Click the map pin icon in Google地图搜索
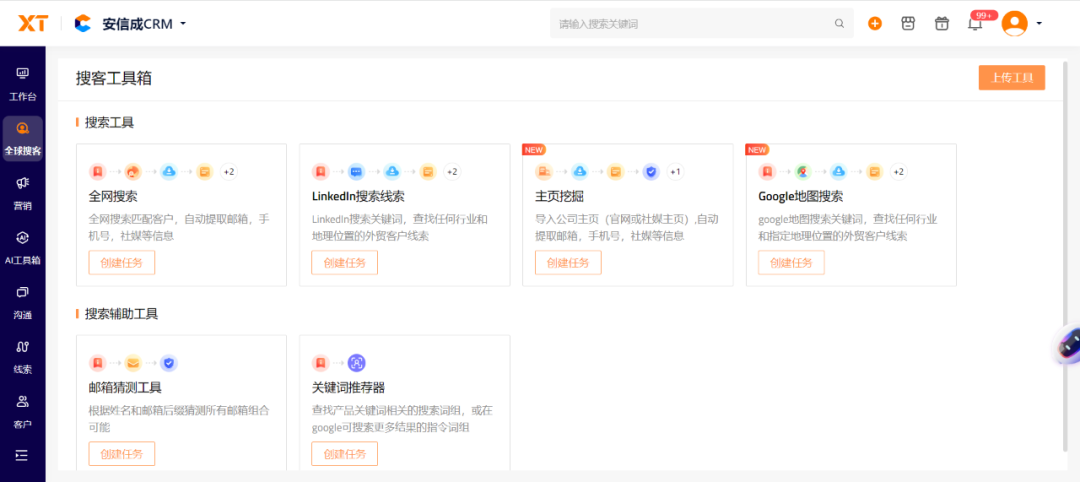Screen dimensions: 1080x482 pos(802,171)
